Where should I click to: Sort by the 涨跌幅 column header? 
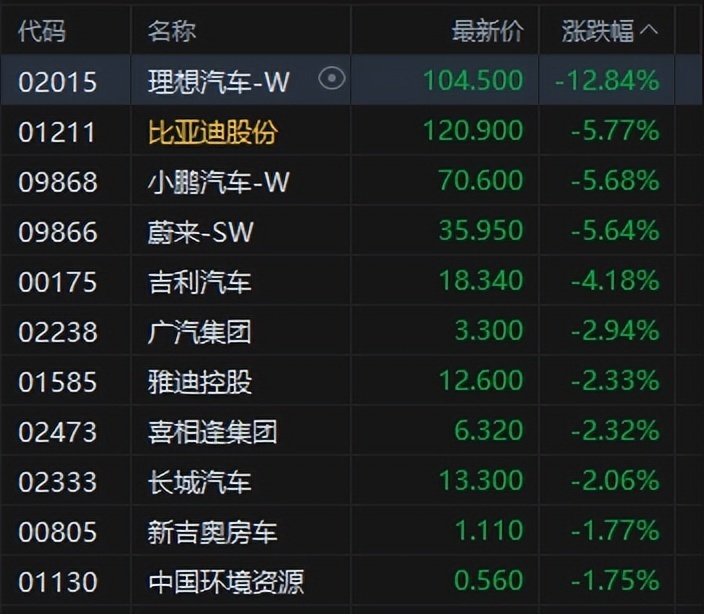tap(610, 31)
